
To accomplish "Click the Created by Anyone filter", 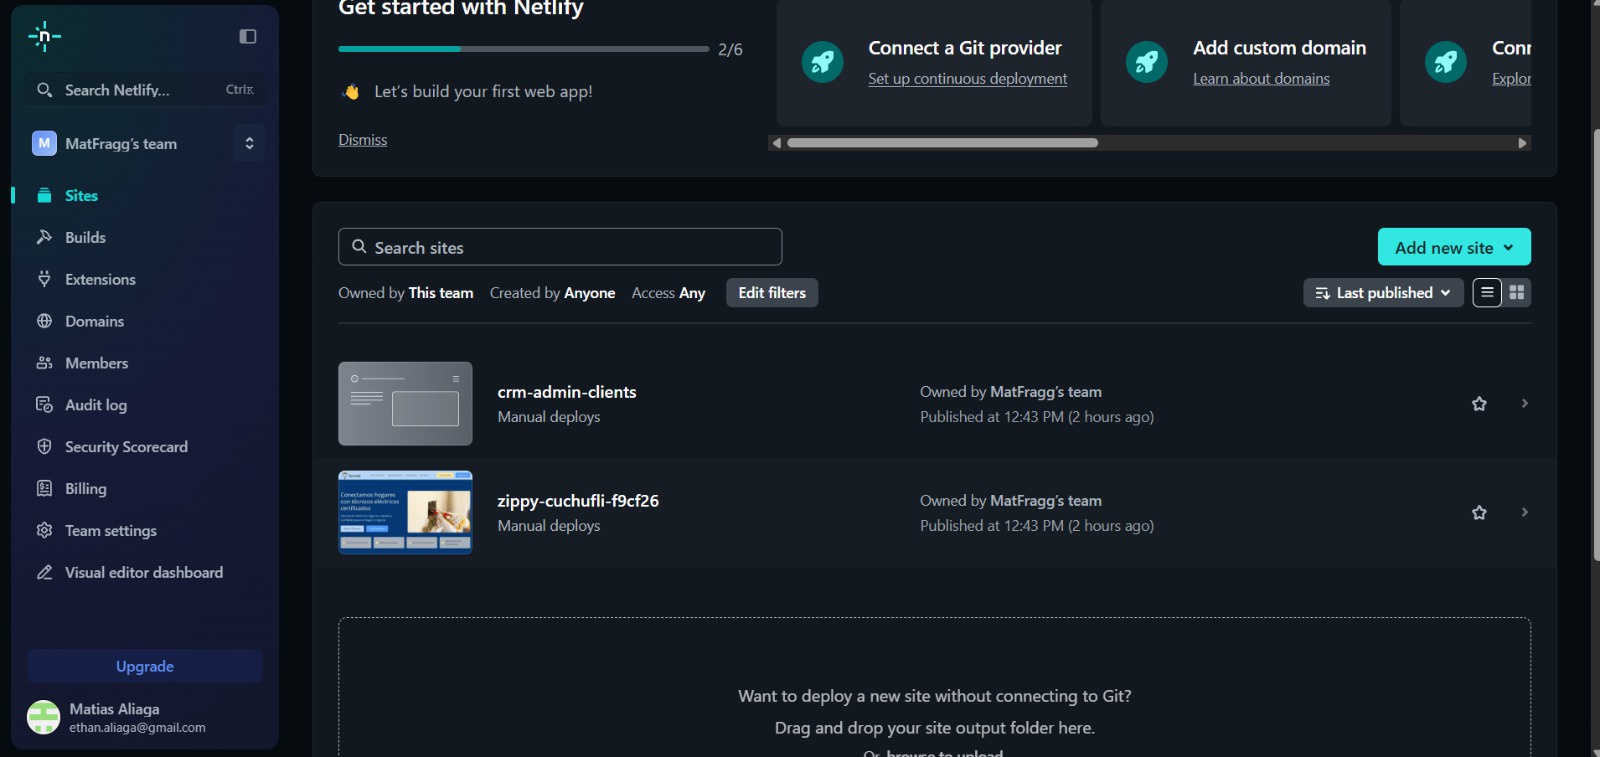I will (x=552, y=293).
